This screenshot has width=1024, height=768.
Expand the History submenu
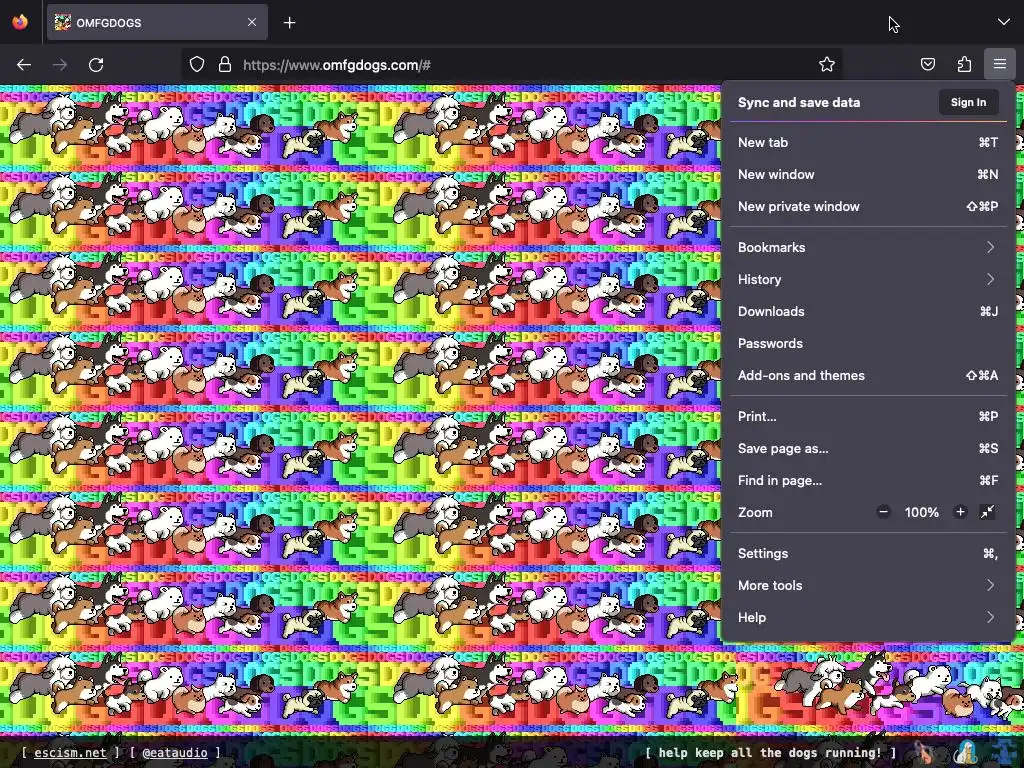(868, 280)
